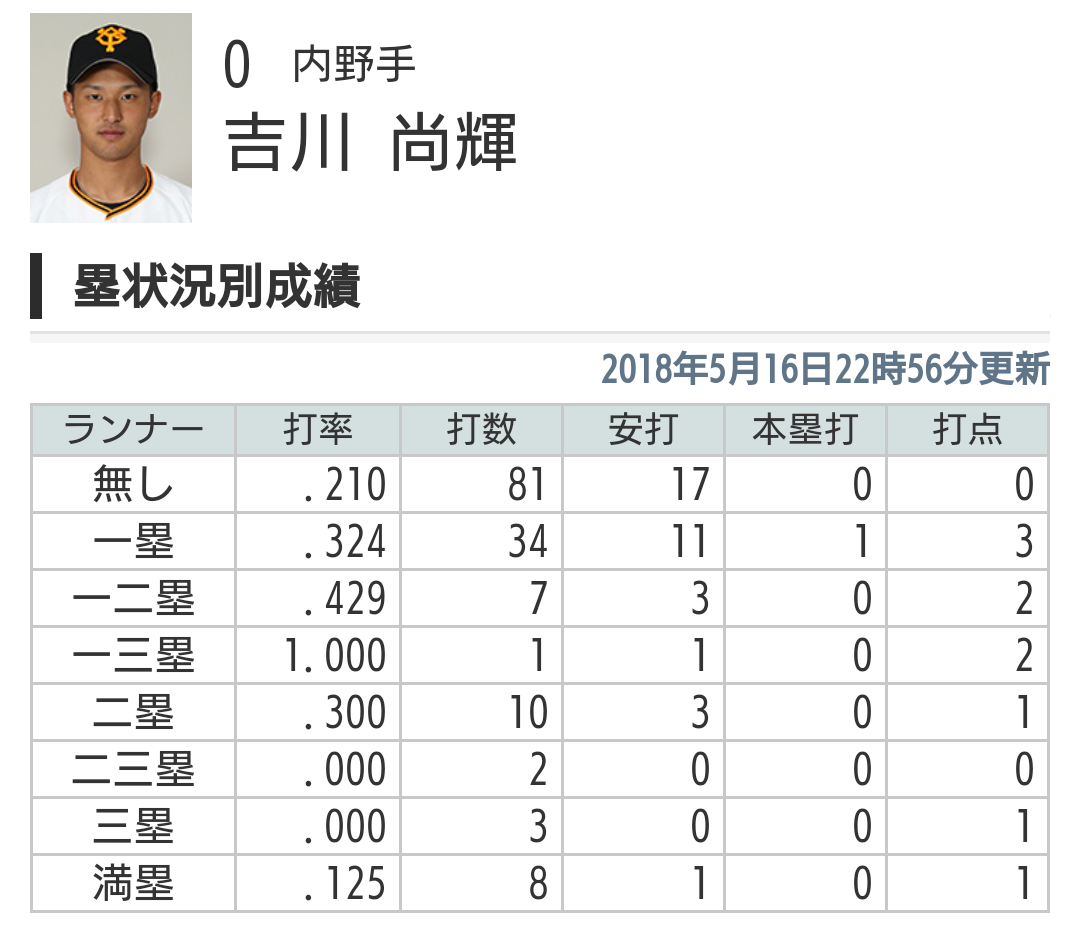Select the 満塁 row label
Screen dimensions: 1080x934
pos(133,884)
